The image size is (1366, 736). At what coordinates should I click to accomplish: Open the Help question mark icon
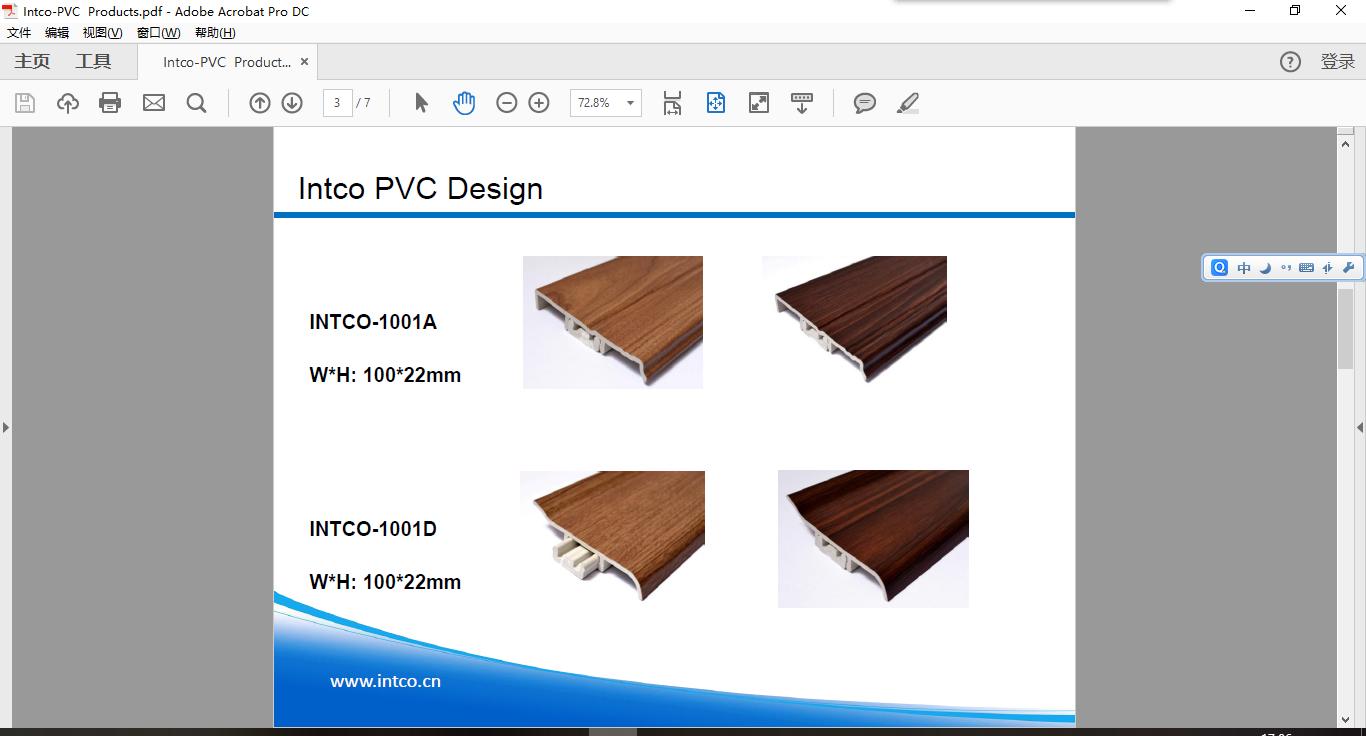(x=1290, y=62)
